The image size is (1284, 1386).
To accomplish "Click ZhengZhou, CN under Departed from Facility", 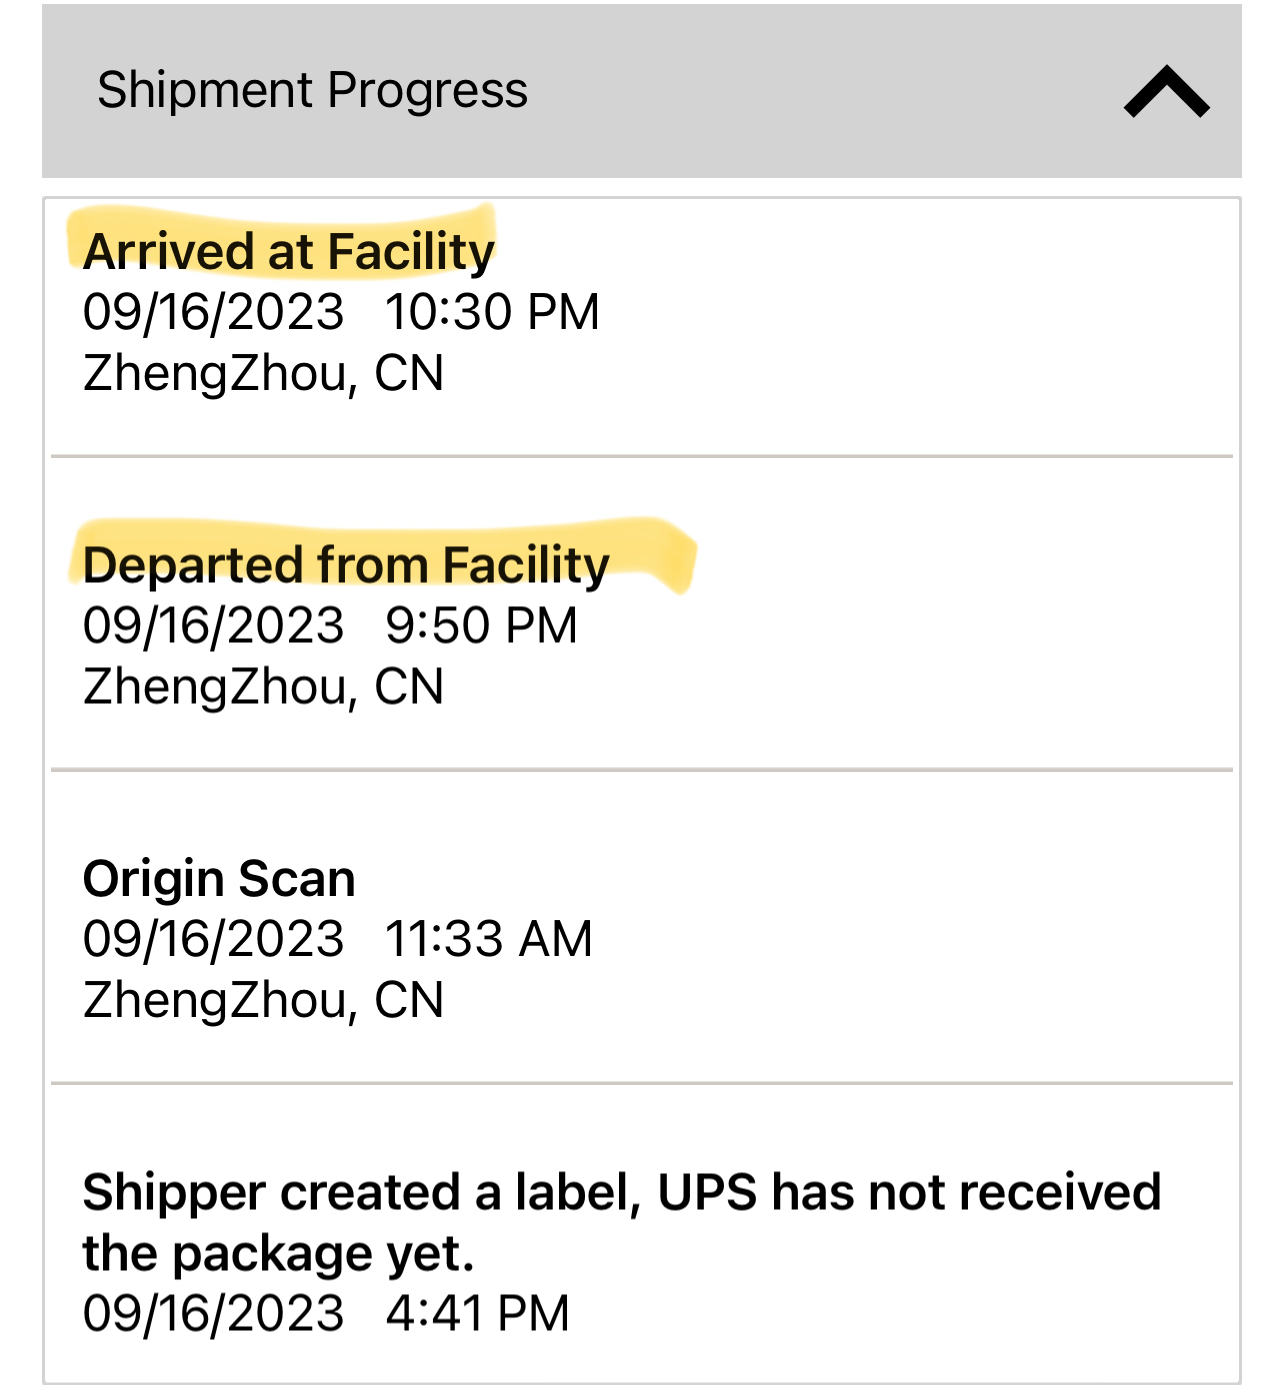I will [263, 687].
